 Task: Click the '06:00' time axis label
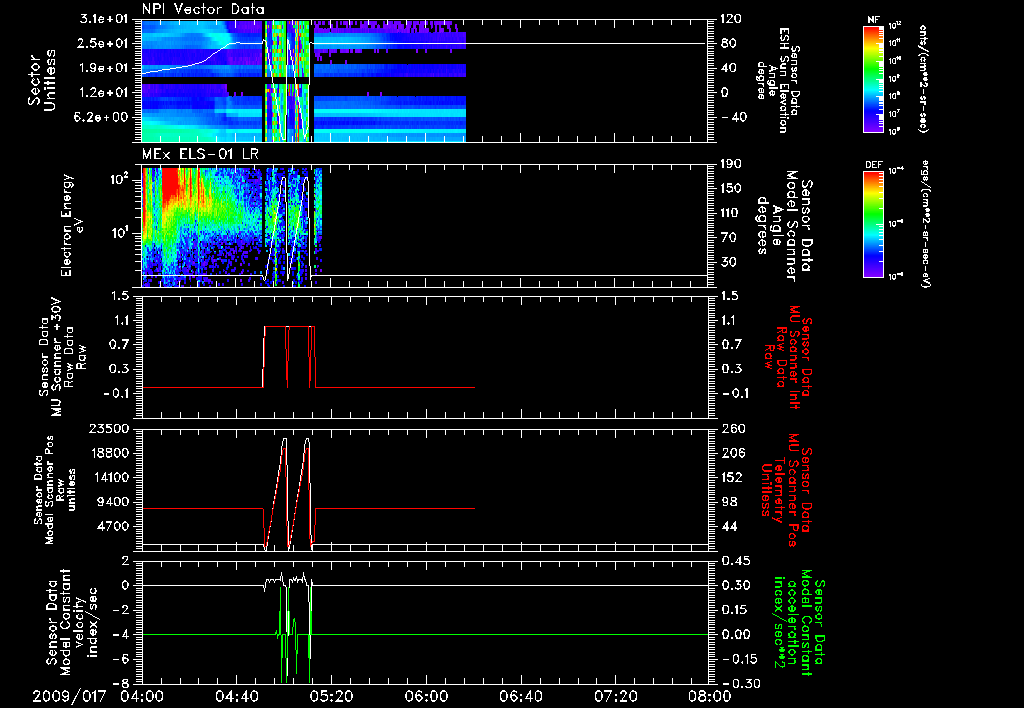click(x=426, y=697)
